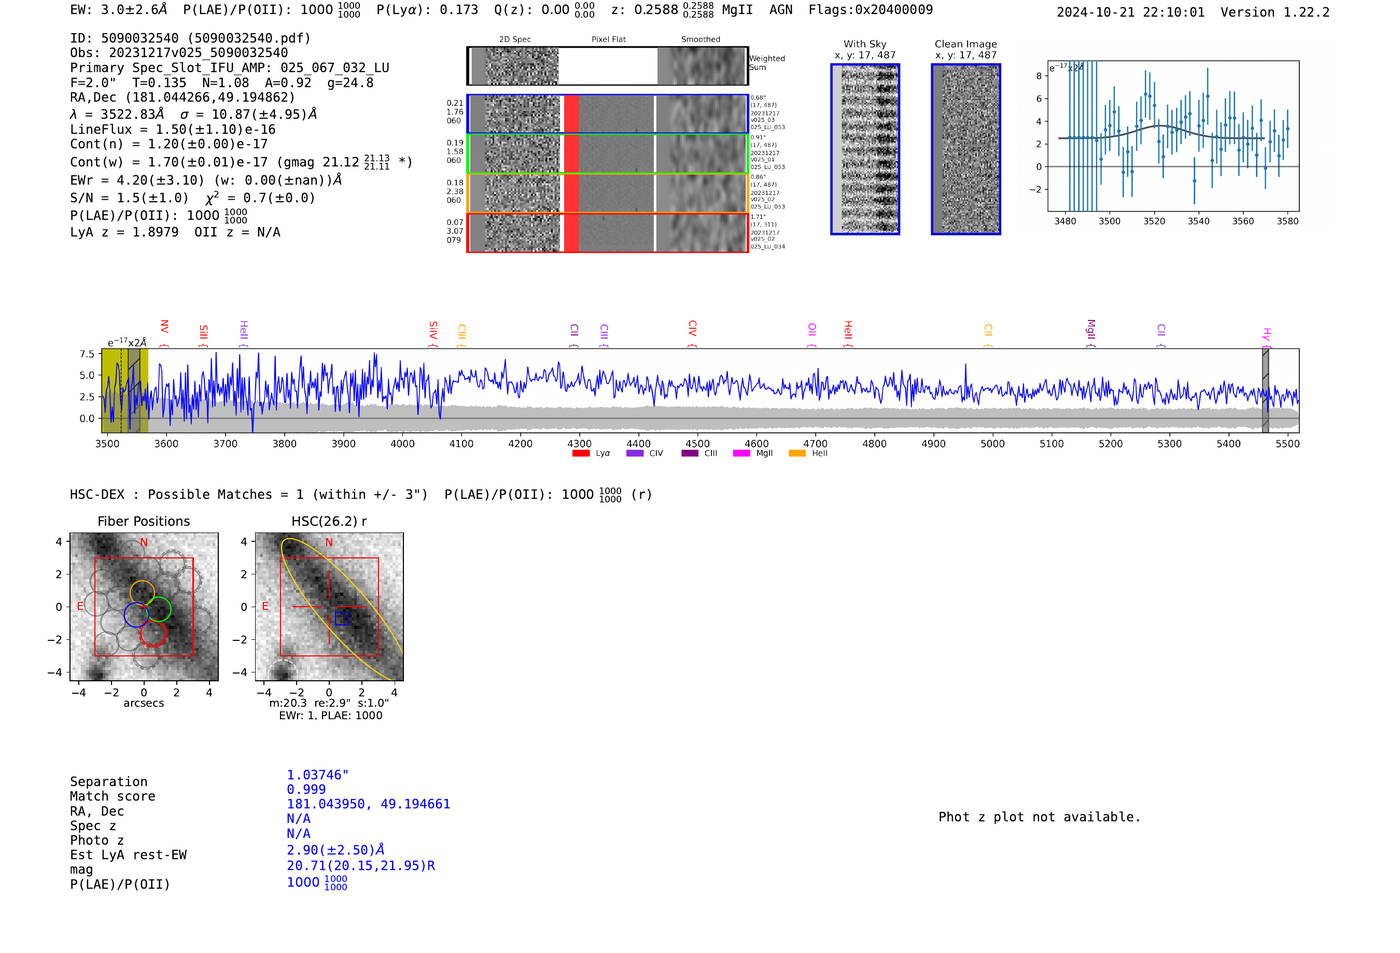This screenshot has width=1400, height=953.
Task: Click the Obs: 20231217v025_5090032540 line
Action: (179, 53)
